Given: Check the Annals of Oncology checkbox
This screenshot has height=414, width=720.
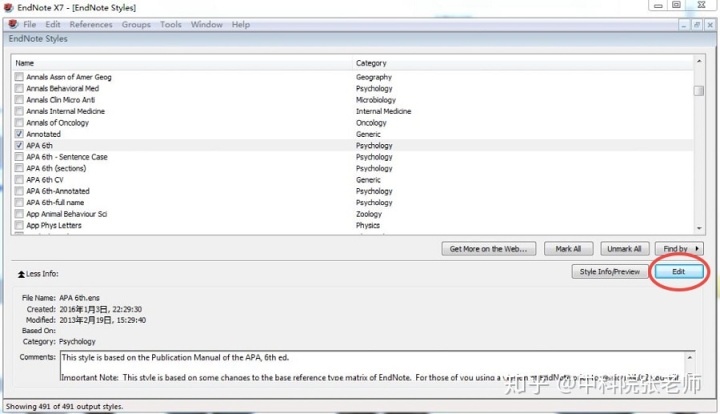Looking at the screenshot, I should [x=19, y=123].
